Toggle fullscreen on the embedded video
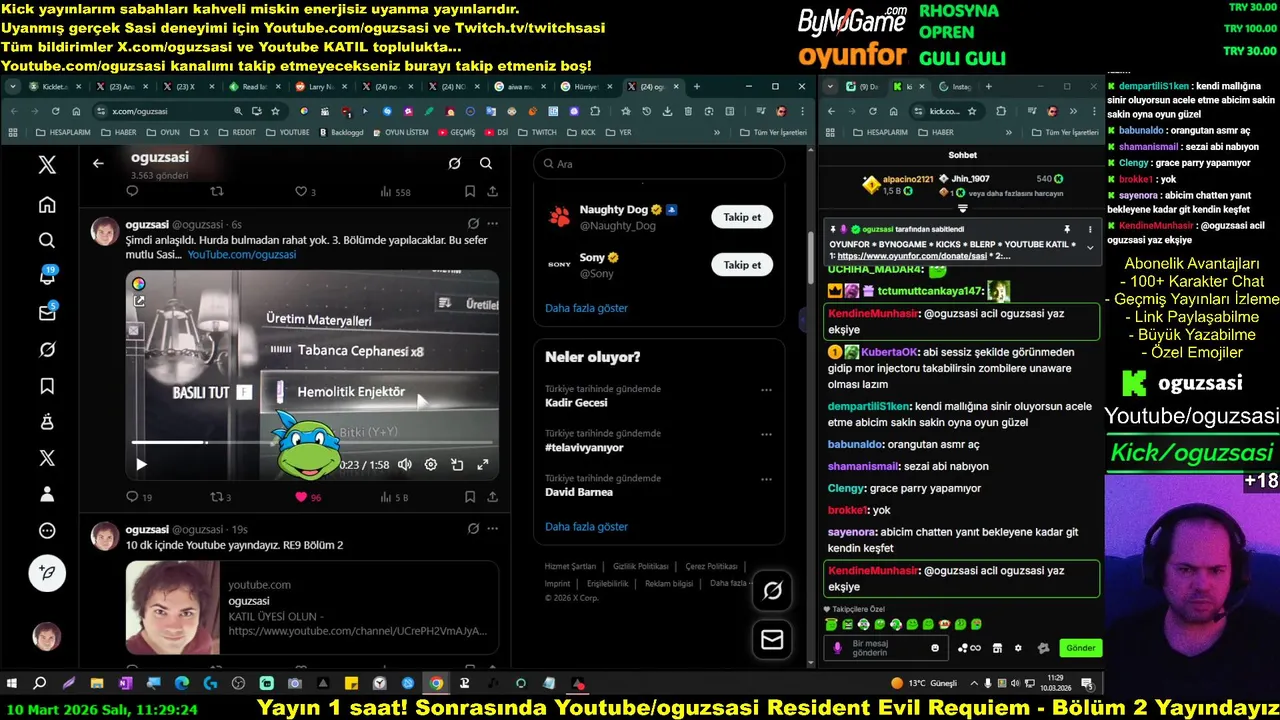The height and width of the screenshot is (720, 1280). 483,464
